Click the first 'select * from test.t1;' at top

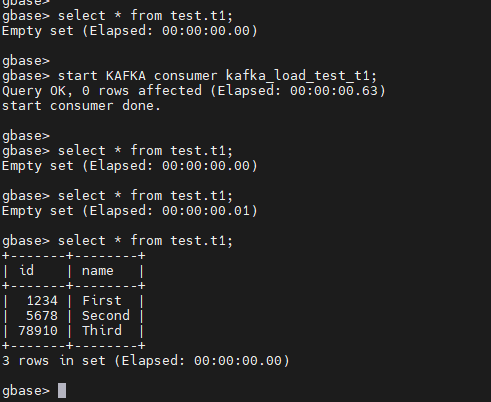point(145,16)
